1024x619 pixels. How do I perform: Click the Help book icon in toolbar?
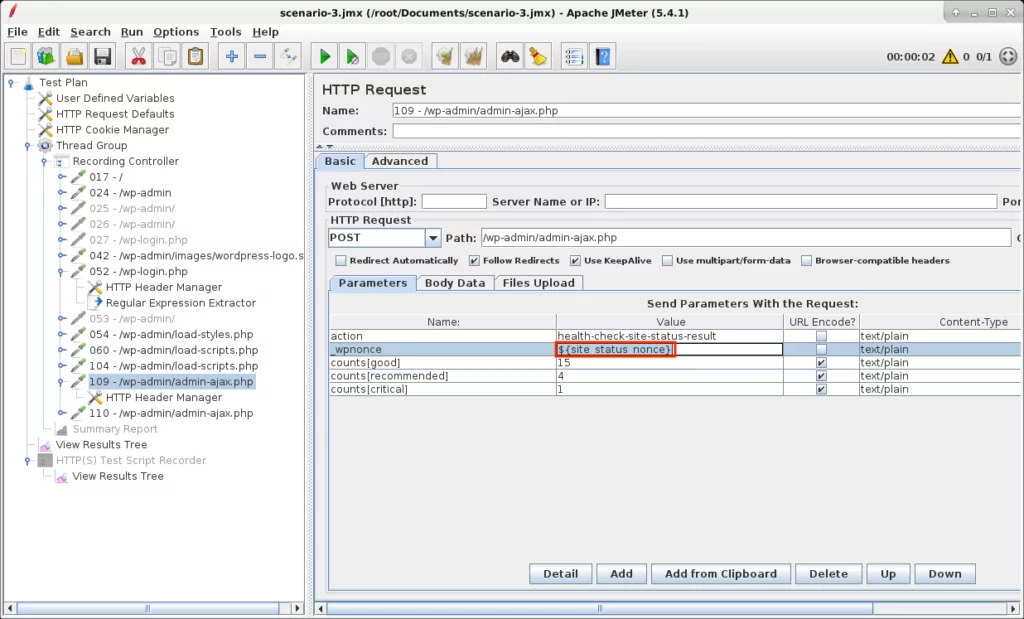point(603,57)
